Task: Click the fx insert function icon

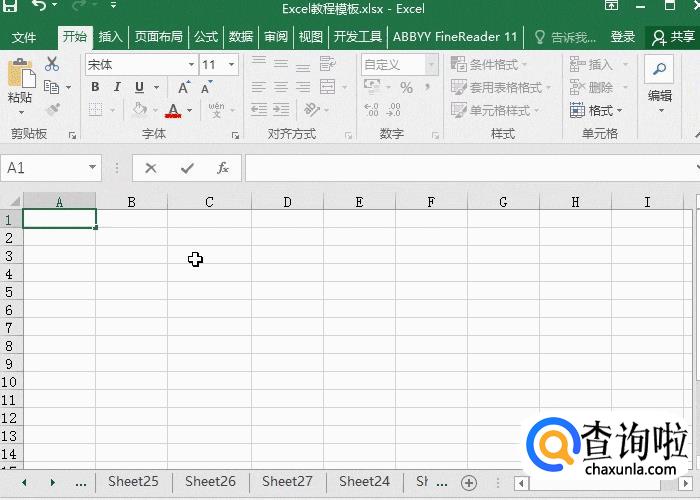Action: coord(223,168)
